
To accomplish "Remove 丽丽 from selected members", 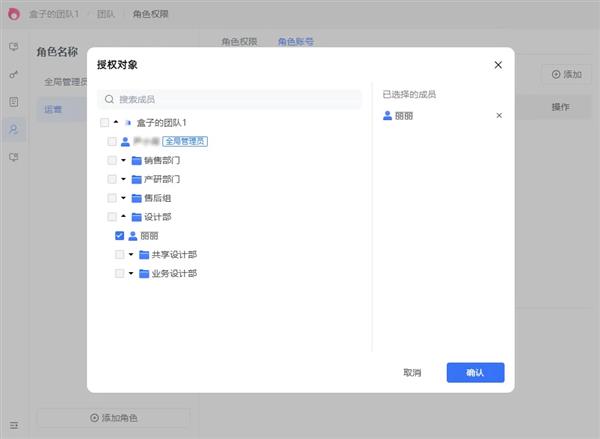I will point(499,116).
